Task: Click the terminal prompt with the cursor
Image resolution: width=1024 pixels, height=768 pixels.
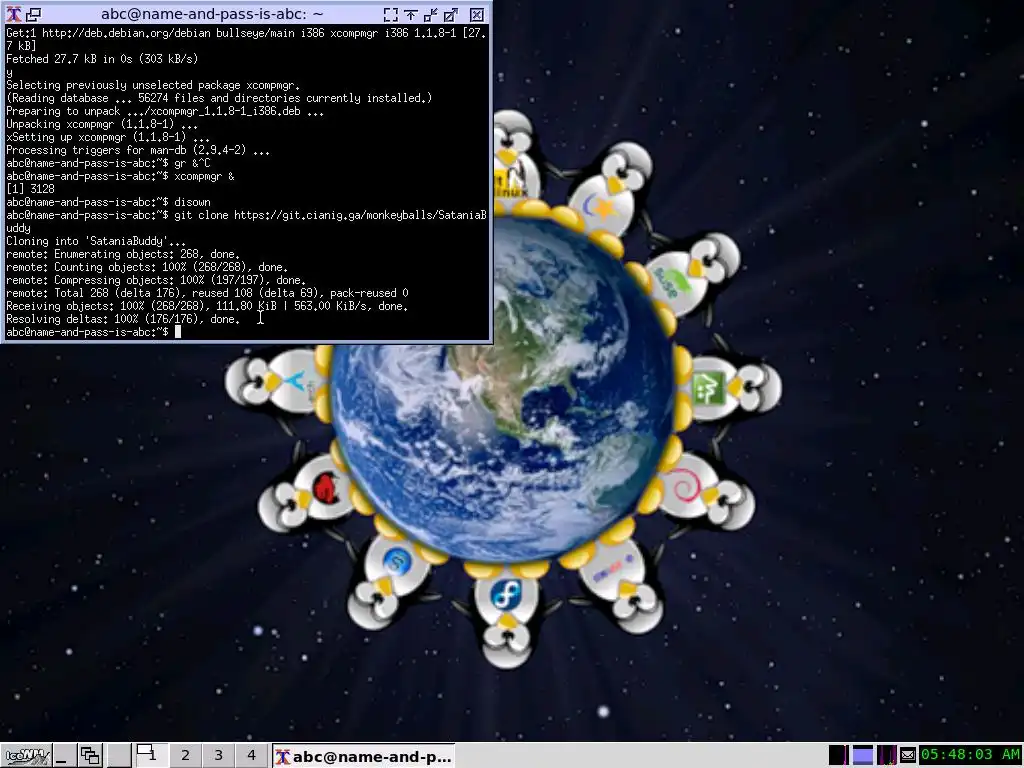Action: coord(93,332)
